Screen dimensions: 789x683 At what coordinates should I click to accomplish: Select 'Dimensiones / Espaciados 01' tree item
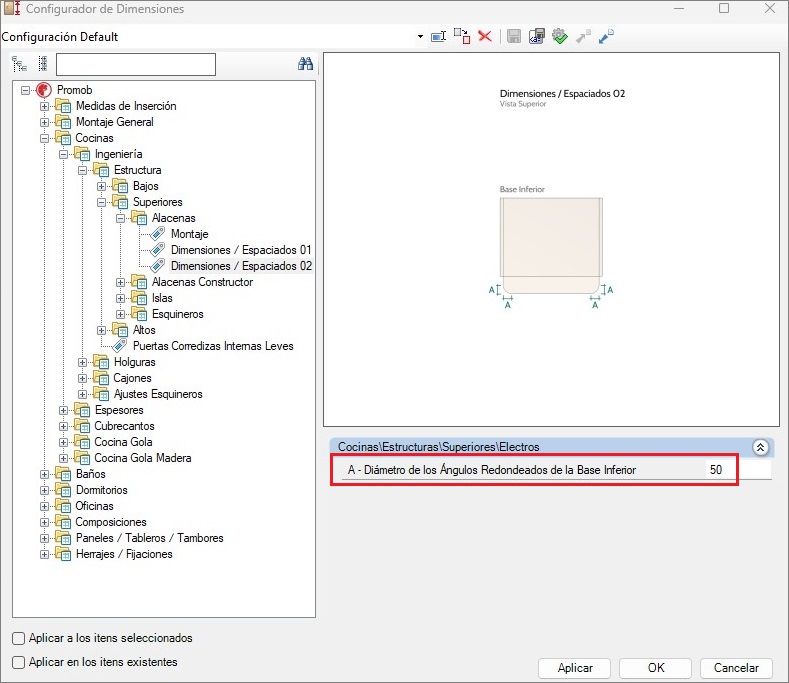241,250
